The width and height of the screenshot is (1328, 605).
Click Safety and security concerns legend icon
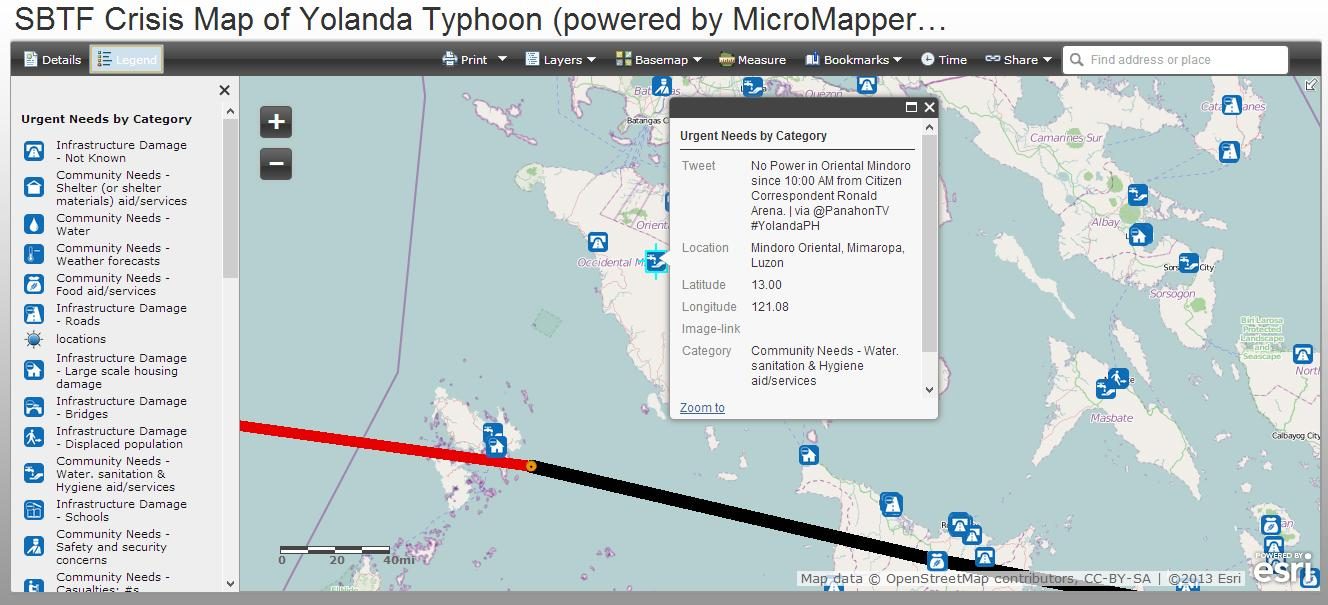point(34,547)
